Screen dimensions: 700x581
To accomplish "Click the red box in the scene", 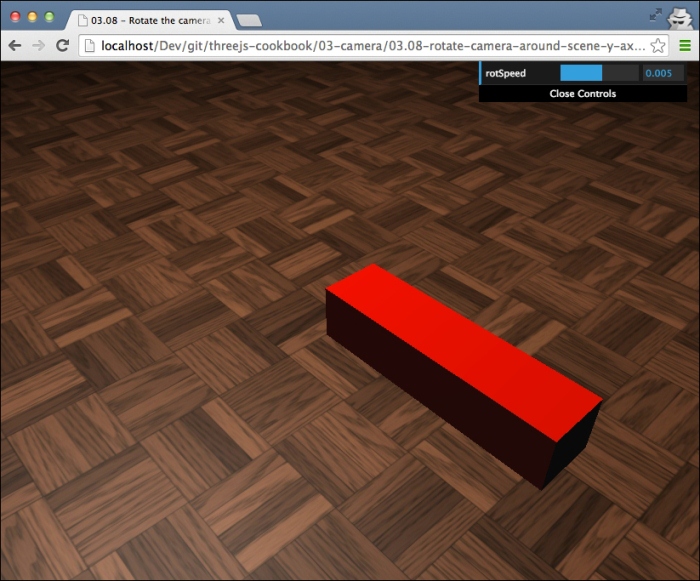I will (x=462, y=374).
